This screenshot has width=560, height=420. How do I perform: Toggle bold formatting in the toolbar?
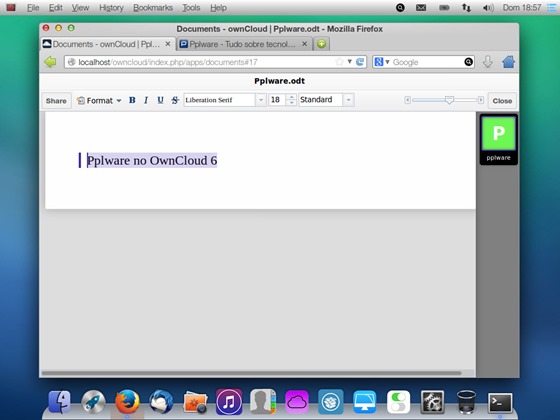click(x=132, y=100)
